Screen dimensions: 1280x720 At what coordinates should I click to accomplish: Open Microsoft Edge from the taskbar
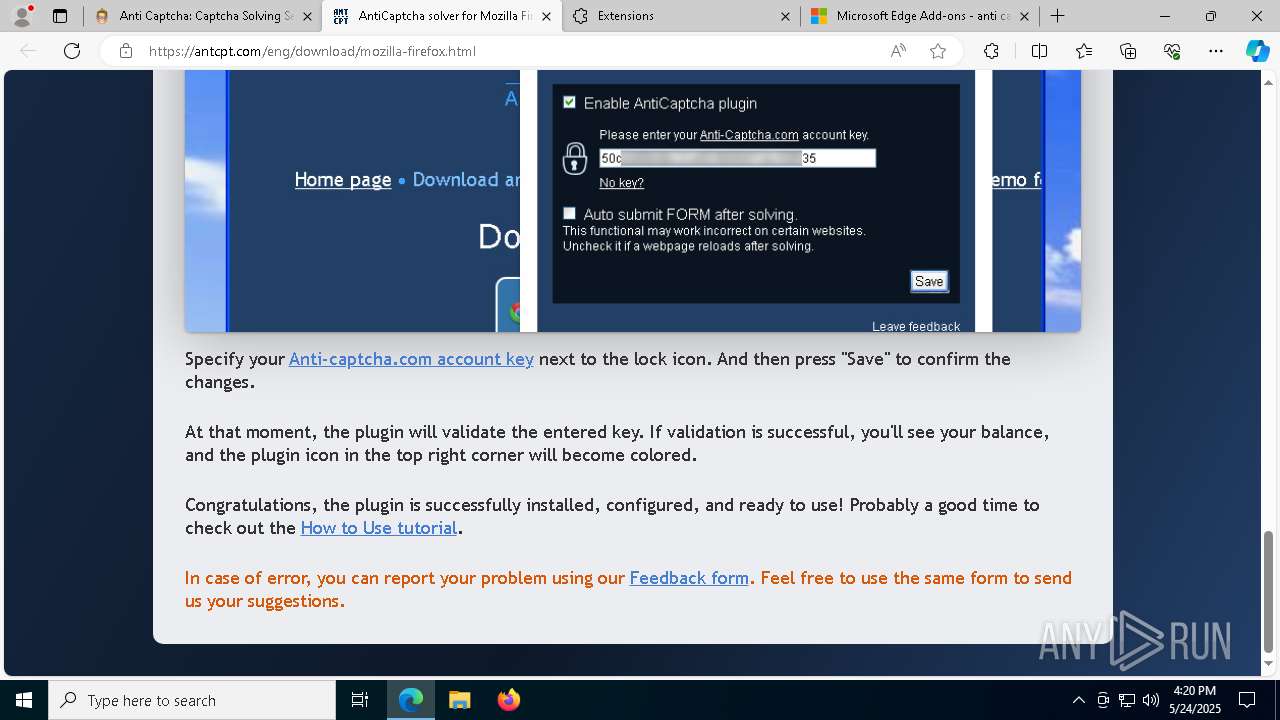[x=411, y=700]
